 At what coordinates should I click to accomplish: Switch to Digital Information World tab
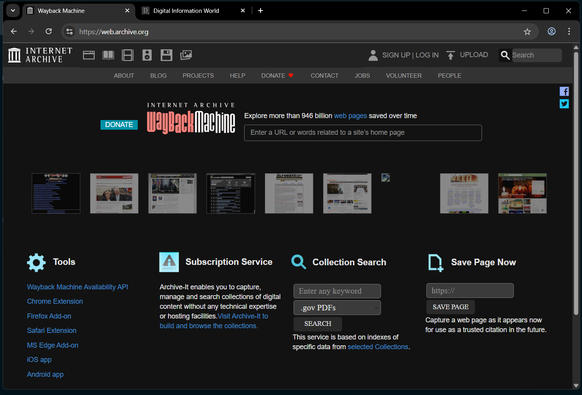click(194, 11)
